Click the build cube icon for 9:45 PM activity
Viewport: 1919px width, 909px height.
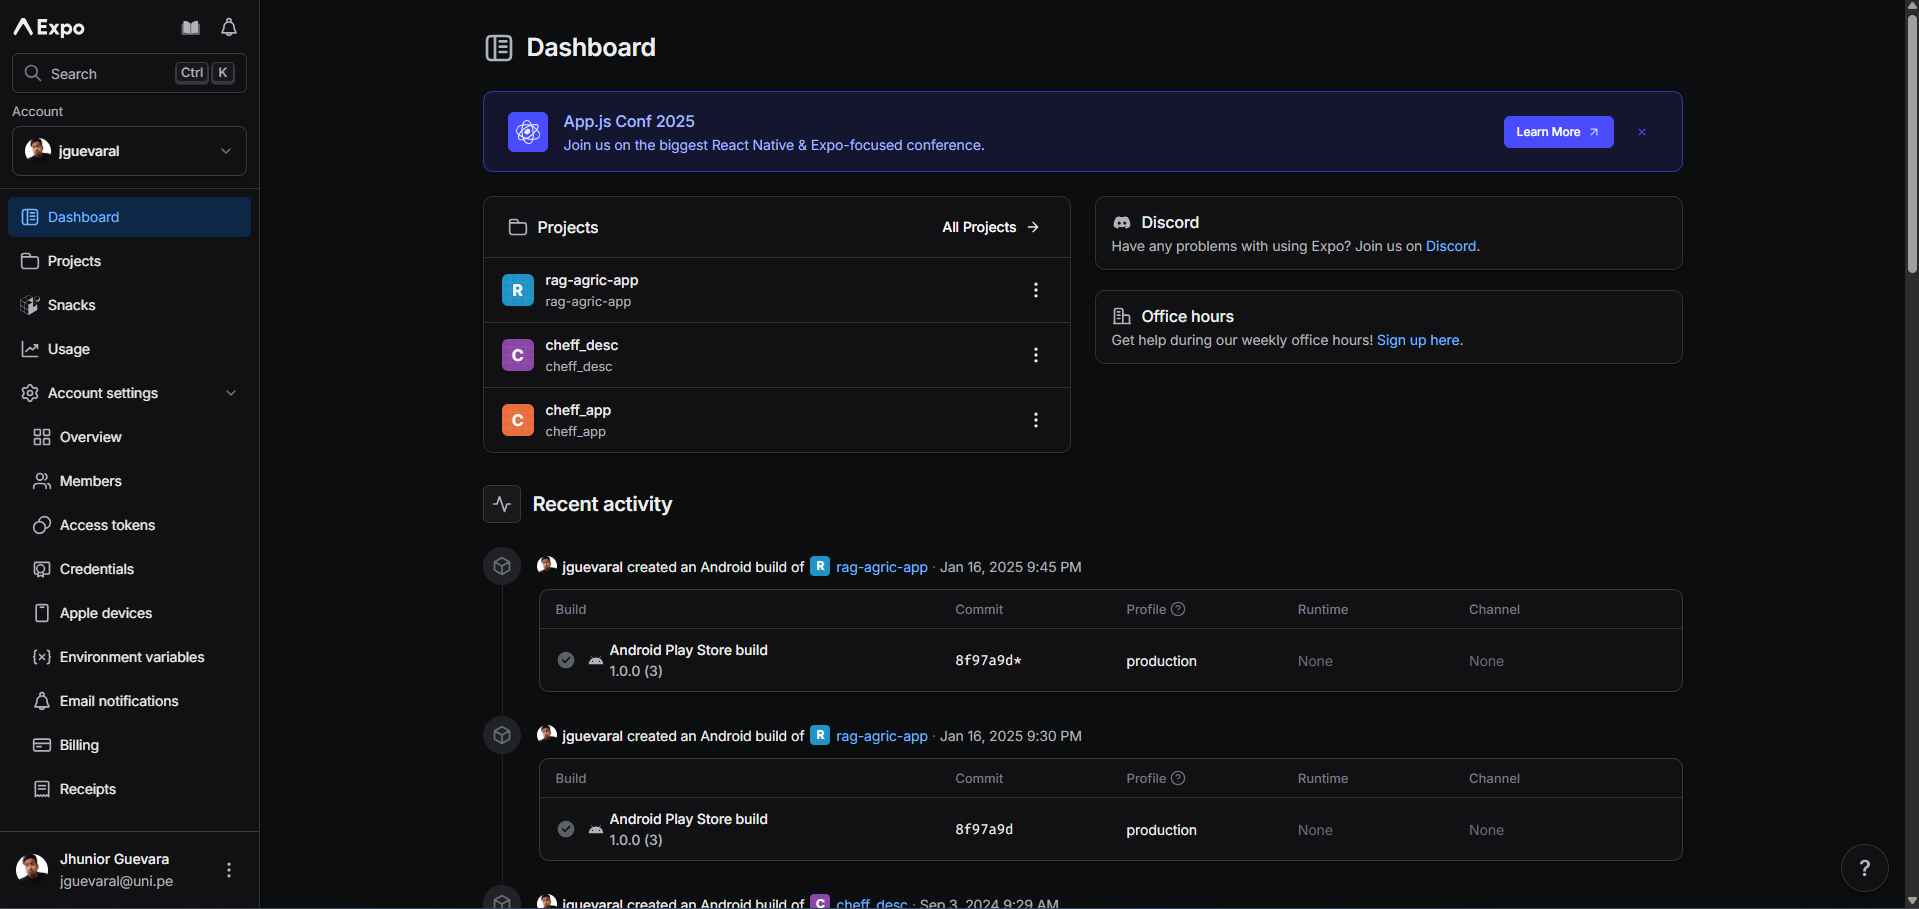coord(502,566)
